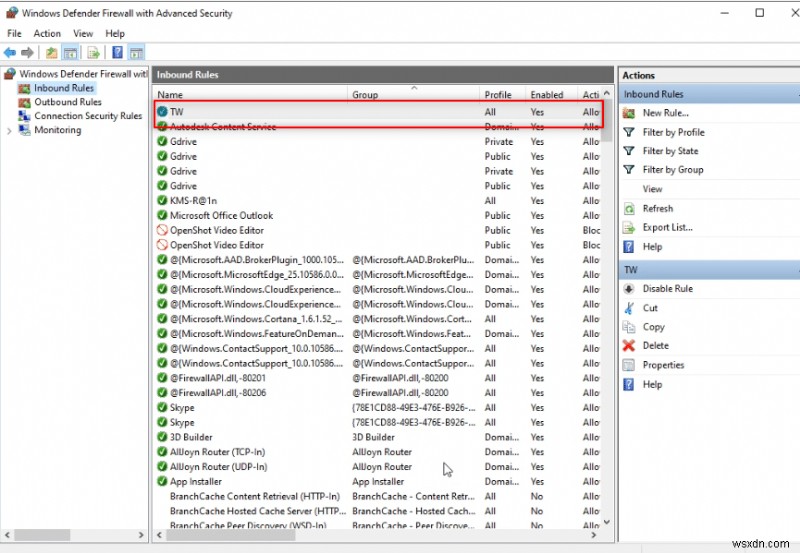800x553 pixels.
Task: Click the Export List toolbar icon
Action: [93, 52]
